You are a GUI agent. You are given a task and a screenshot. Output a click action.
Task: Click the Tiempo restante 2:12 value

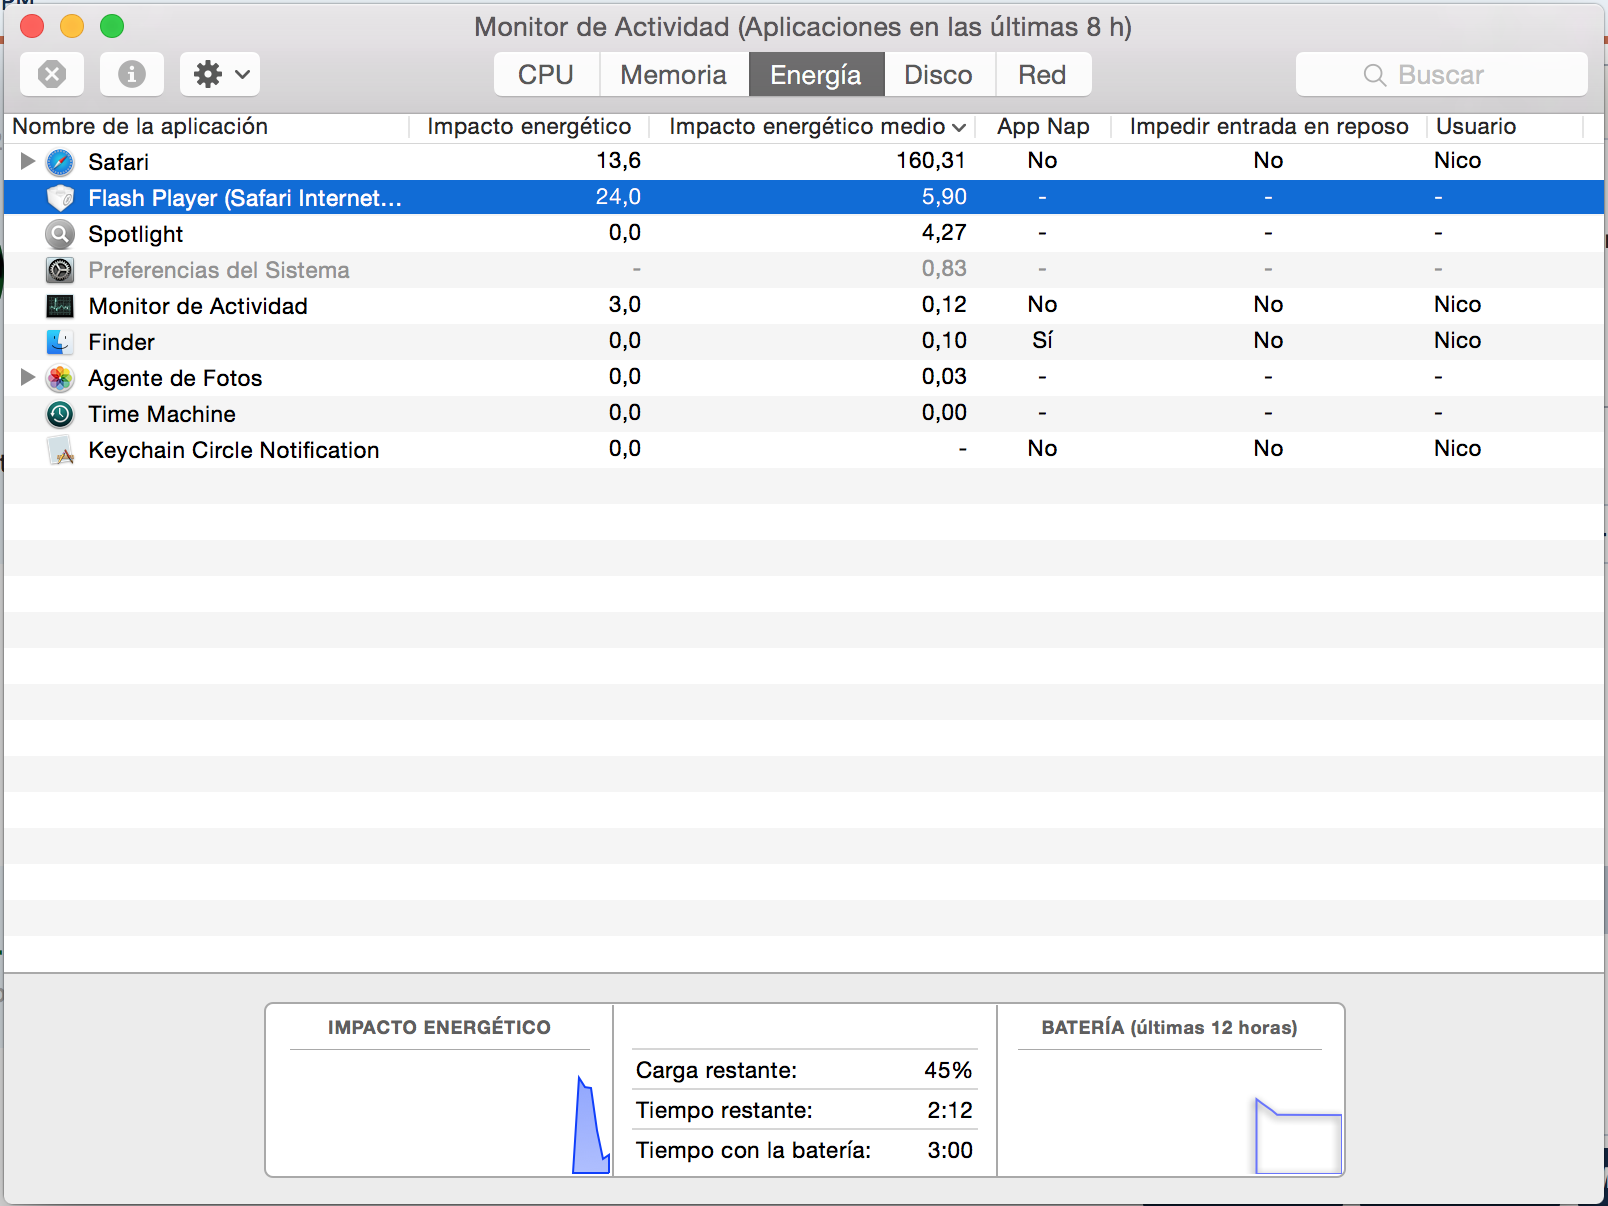[950, 1110]
